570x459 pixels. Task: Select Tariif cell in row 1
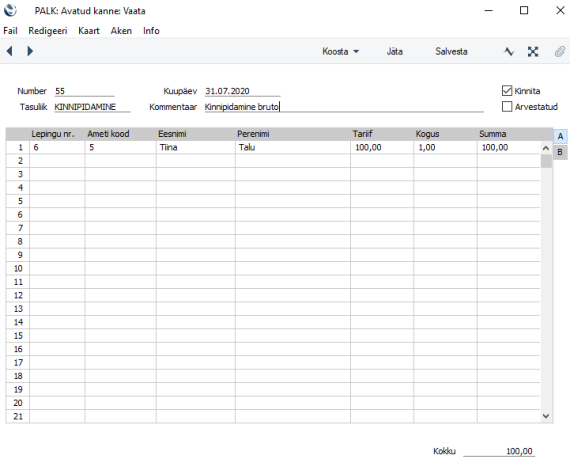pos(382,148)
